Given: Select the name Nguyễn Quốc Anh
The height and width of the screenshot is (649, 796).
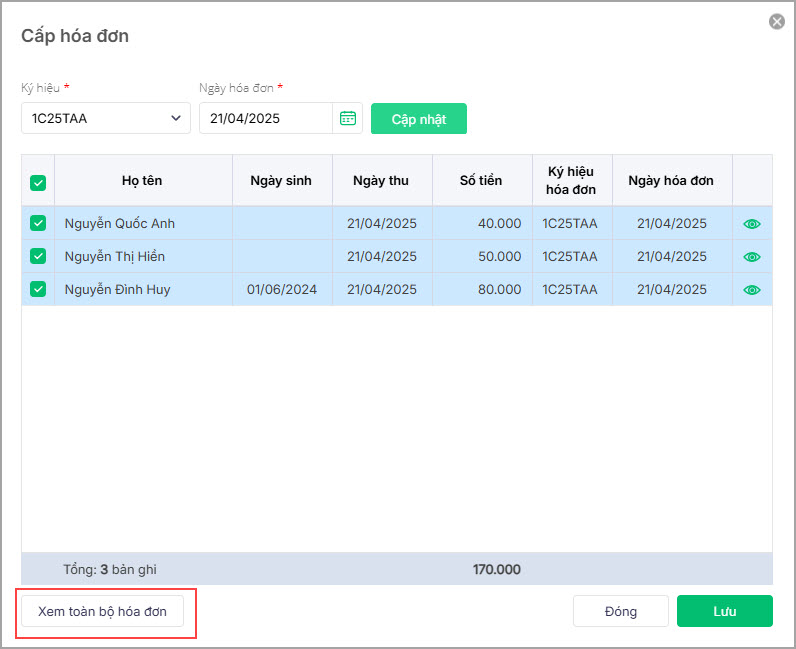Looking at the screenshot, I should pos(120,223).
